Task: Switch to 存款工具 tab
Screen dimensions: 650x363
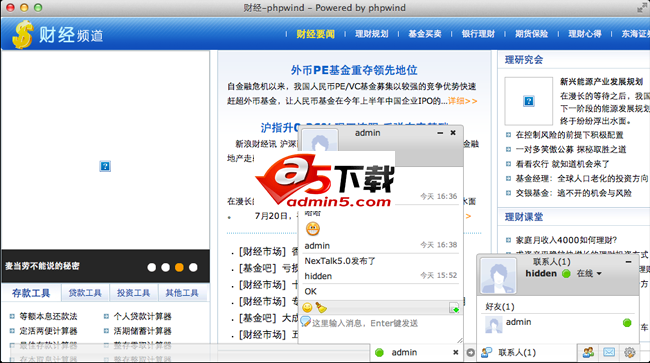Action: pyautogui.click(x=31, y=293)
